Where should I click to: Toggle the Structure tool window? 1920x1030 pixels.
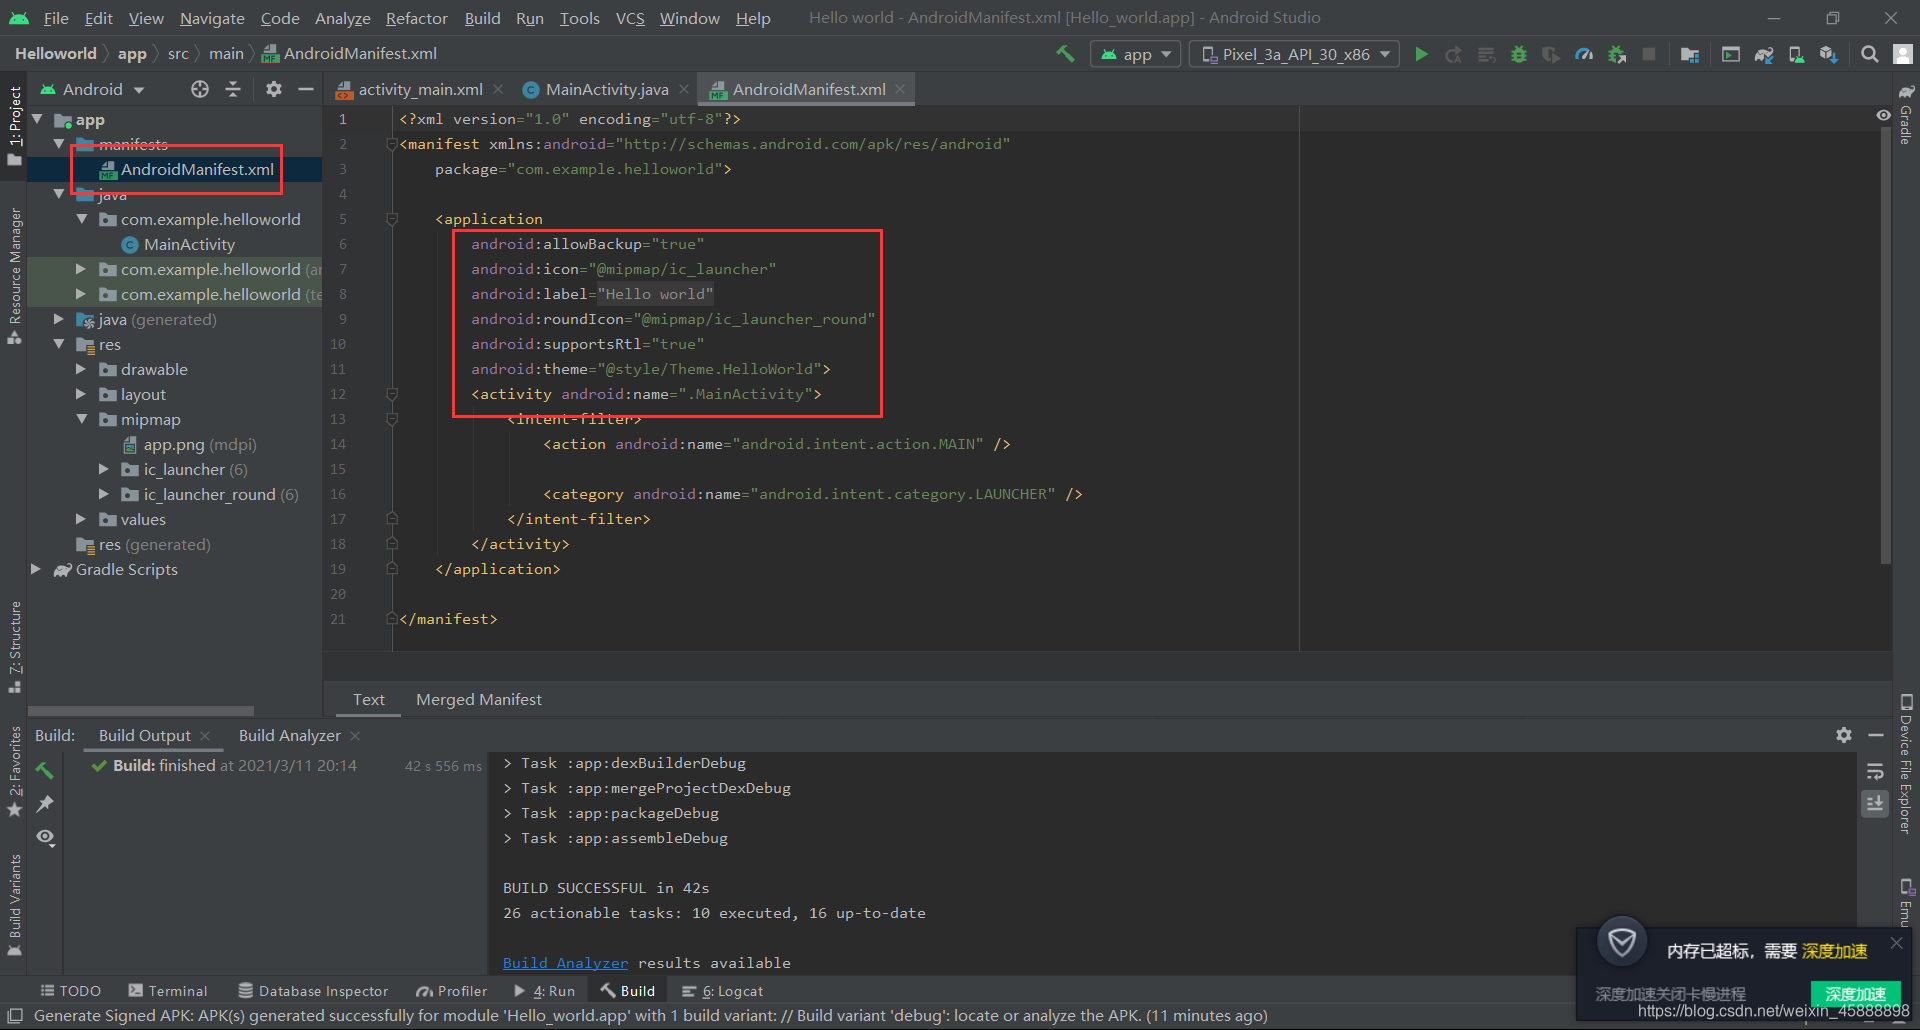pyautogui.click(x=14, y=646)
